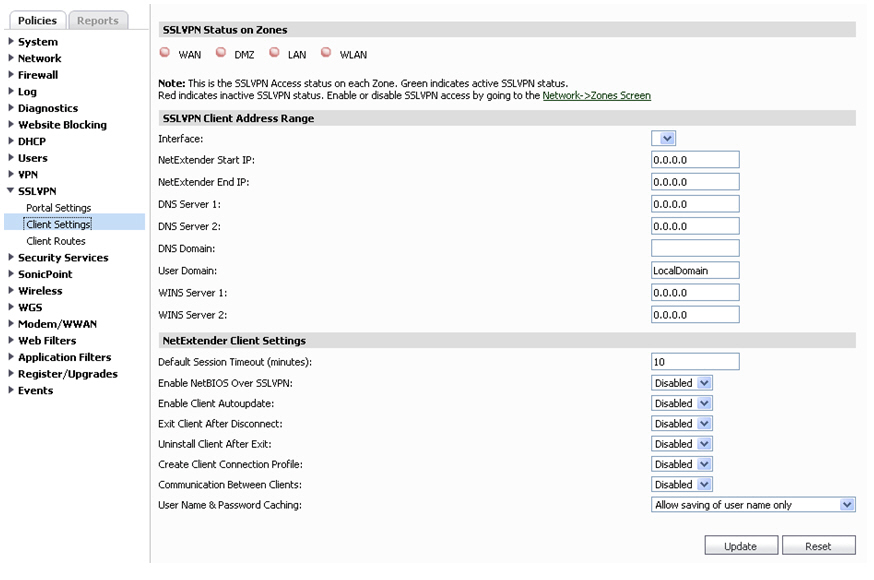Click the DNS Server 1 field
874x580 pixels.
[695, 204]
